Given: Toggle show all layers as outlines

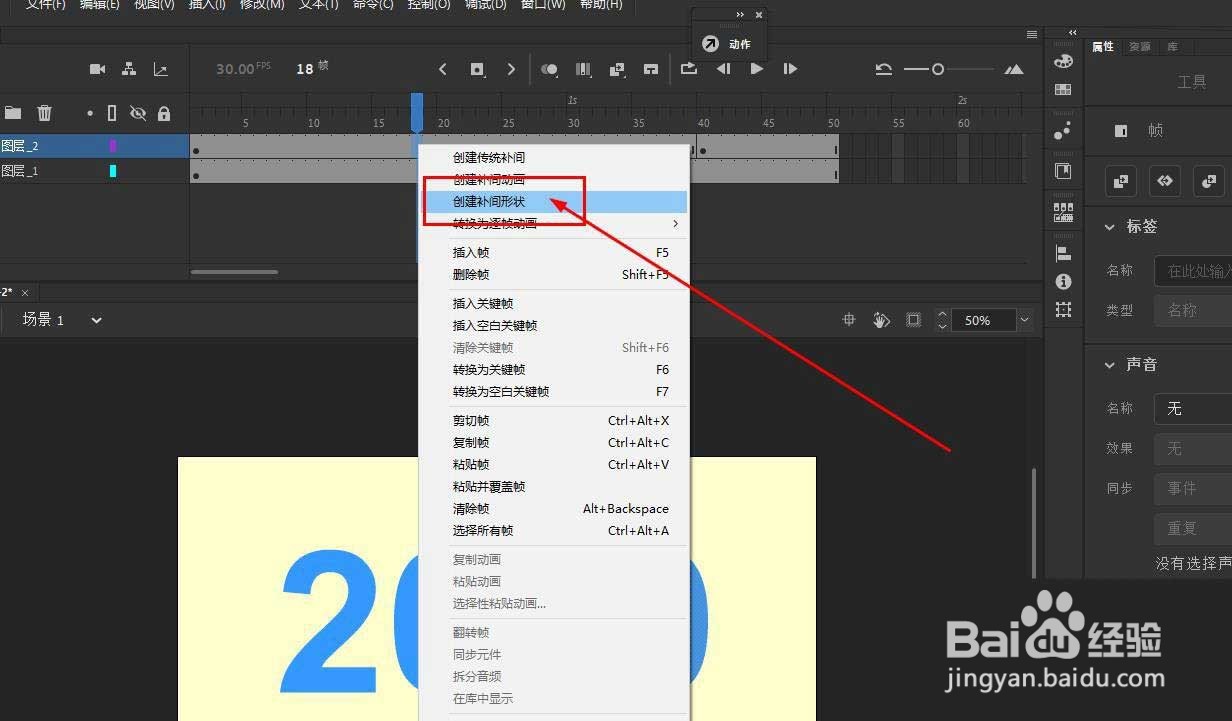Looking at the screenshot, I should click(112, 113).
